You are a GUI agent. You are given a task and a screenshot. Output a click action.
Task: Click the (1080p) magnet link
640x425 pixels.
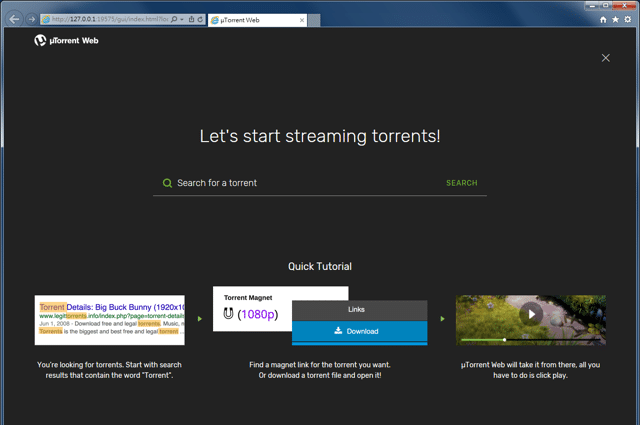[x=258, y=314]
